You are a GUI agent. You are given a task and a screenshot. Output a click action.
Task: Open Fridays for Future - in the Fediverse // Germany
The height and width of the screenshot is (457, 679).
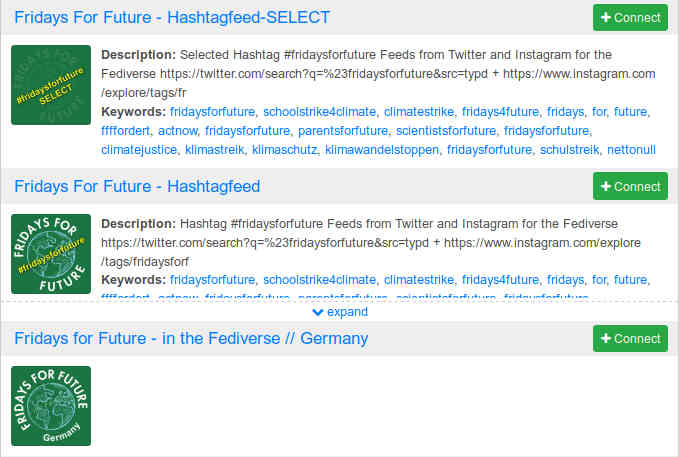tap(191, 338)
